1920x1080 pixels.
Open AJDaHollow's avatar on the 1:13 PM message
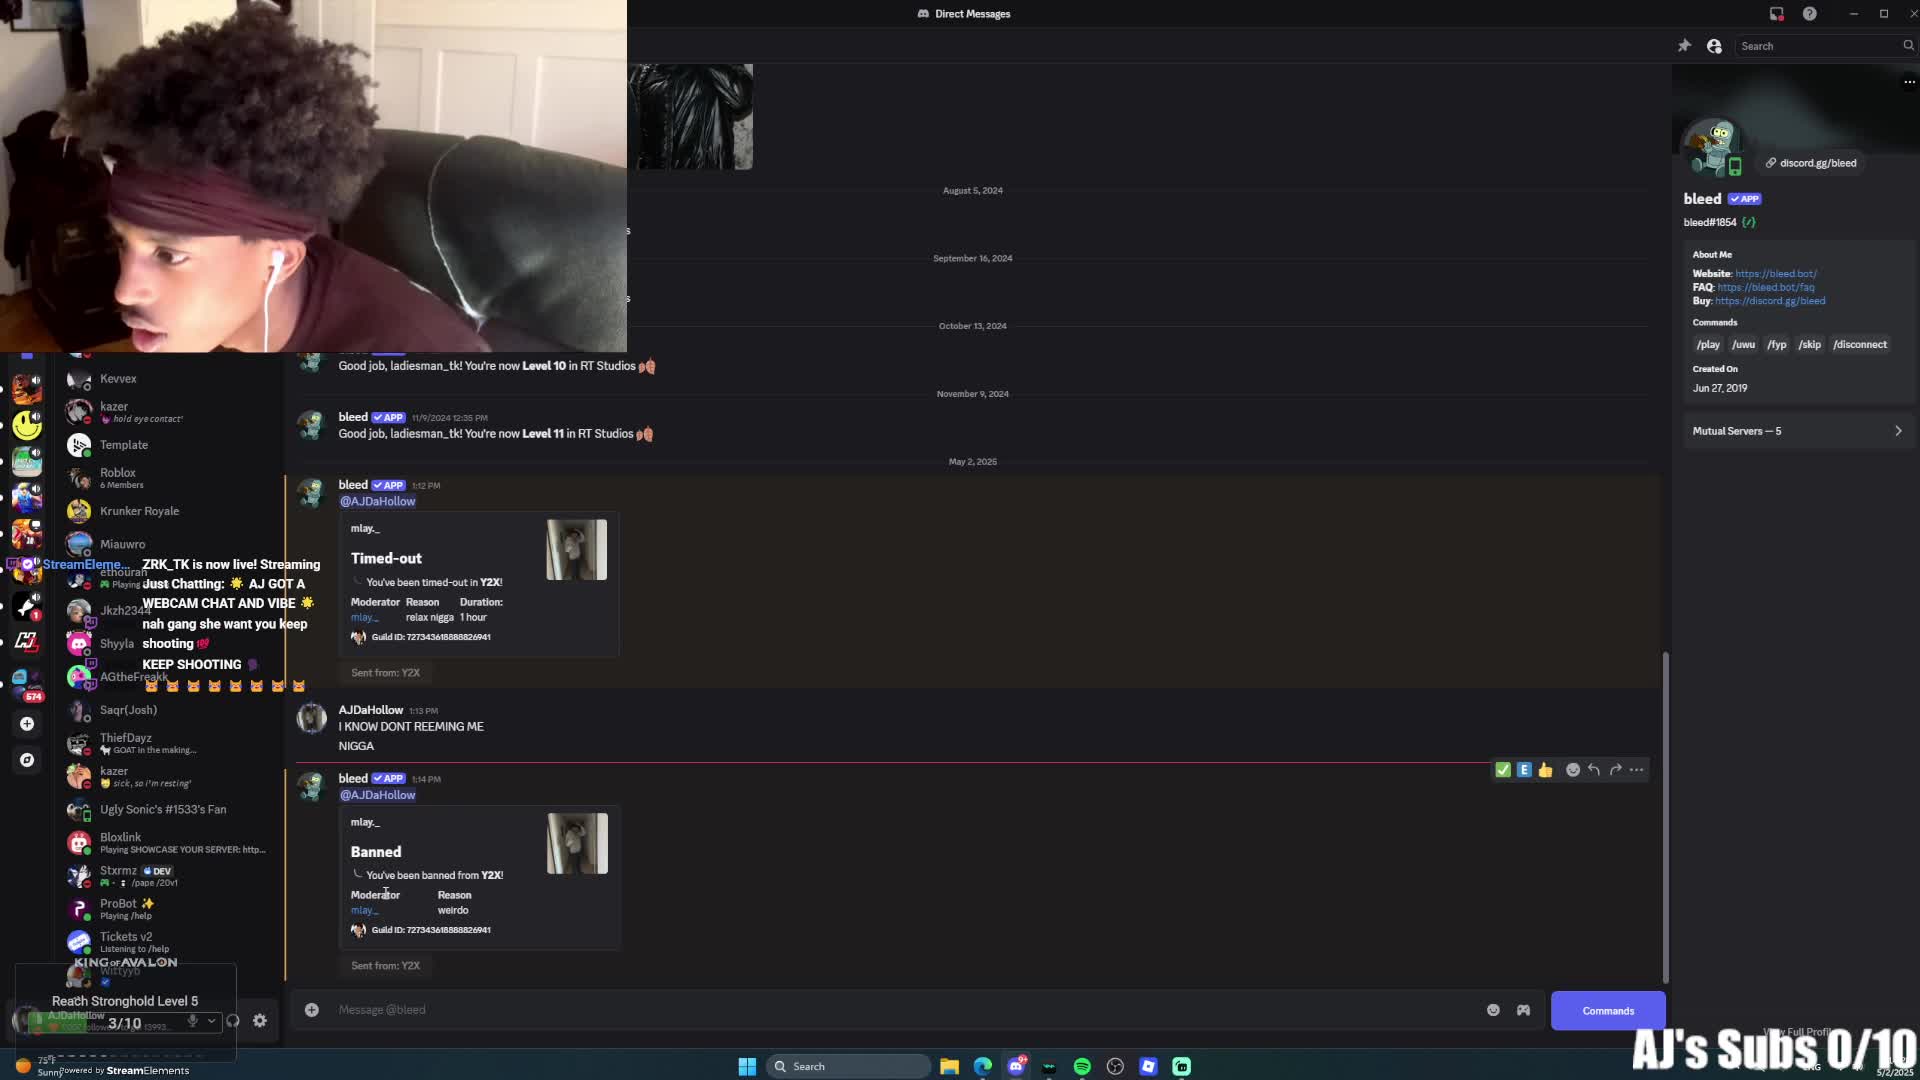click(312, 718)
